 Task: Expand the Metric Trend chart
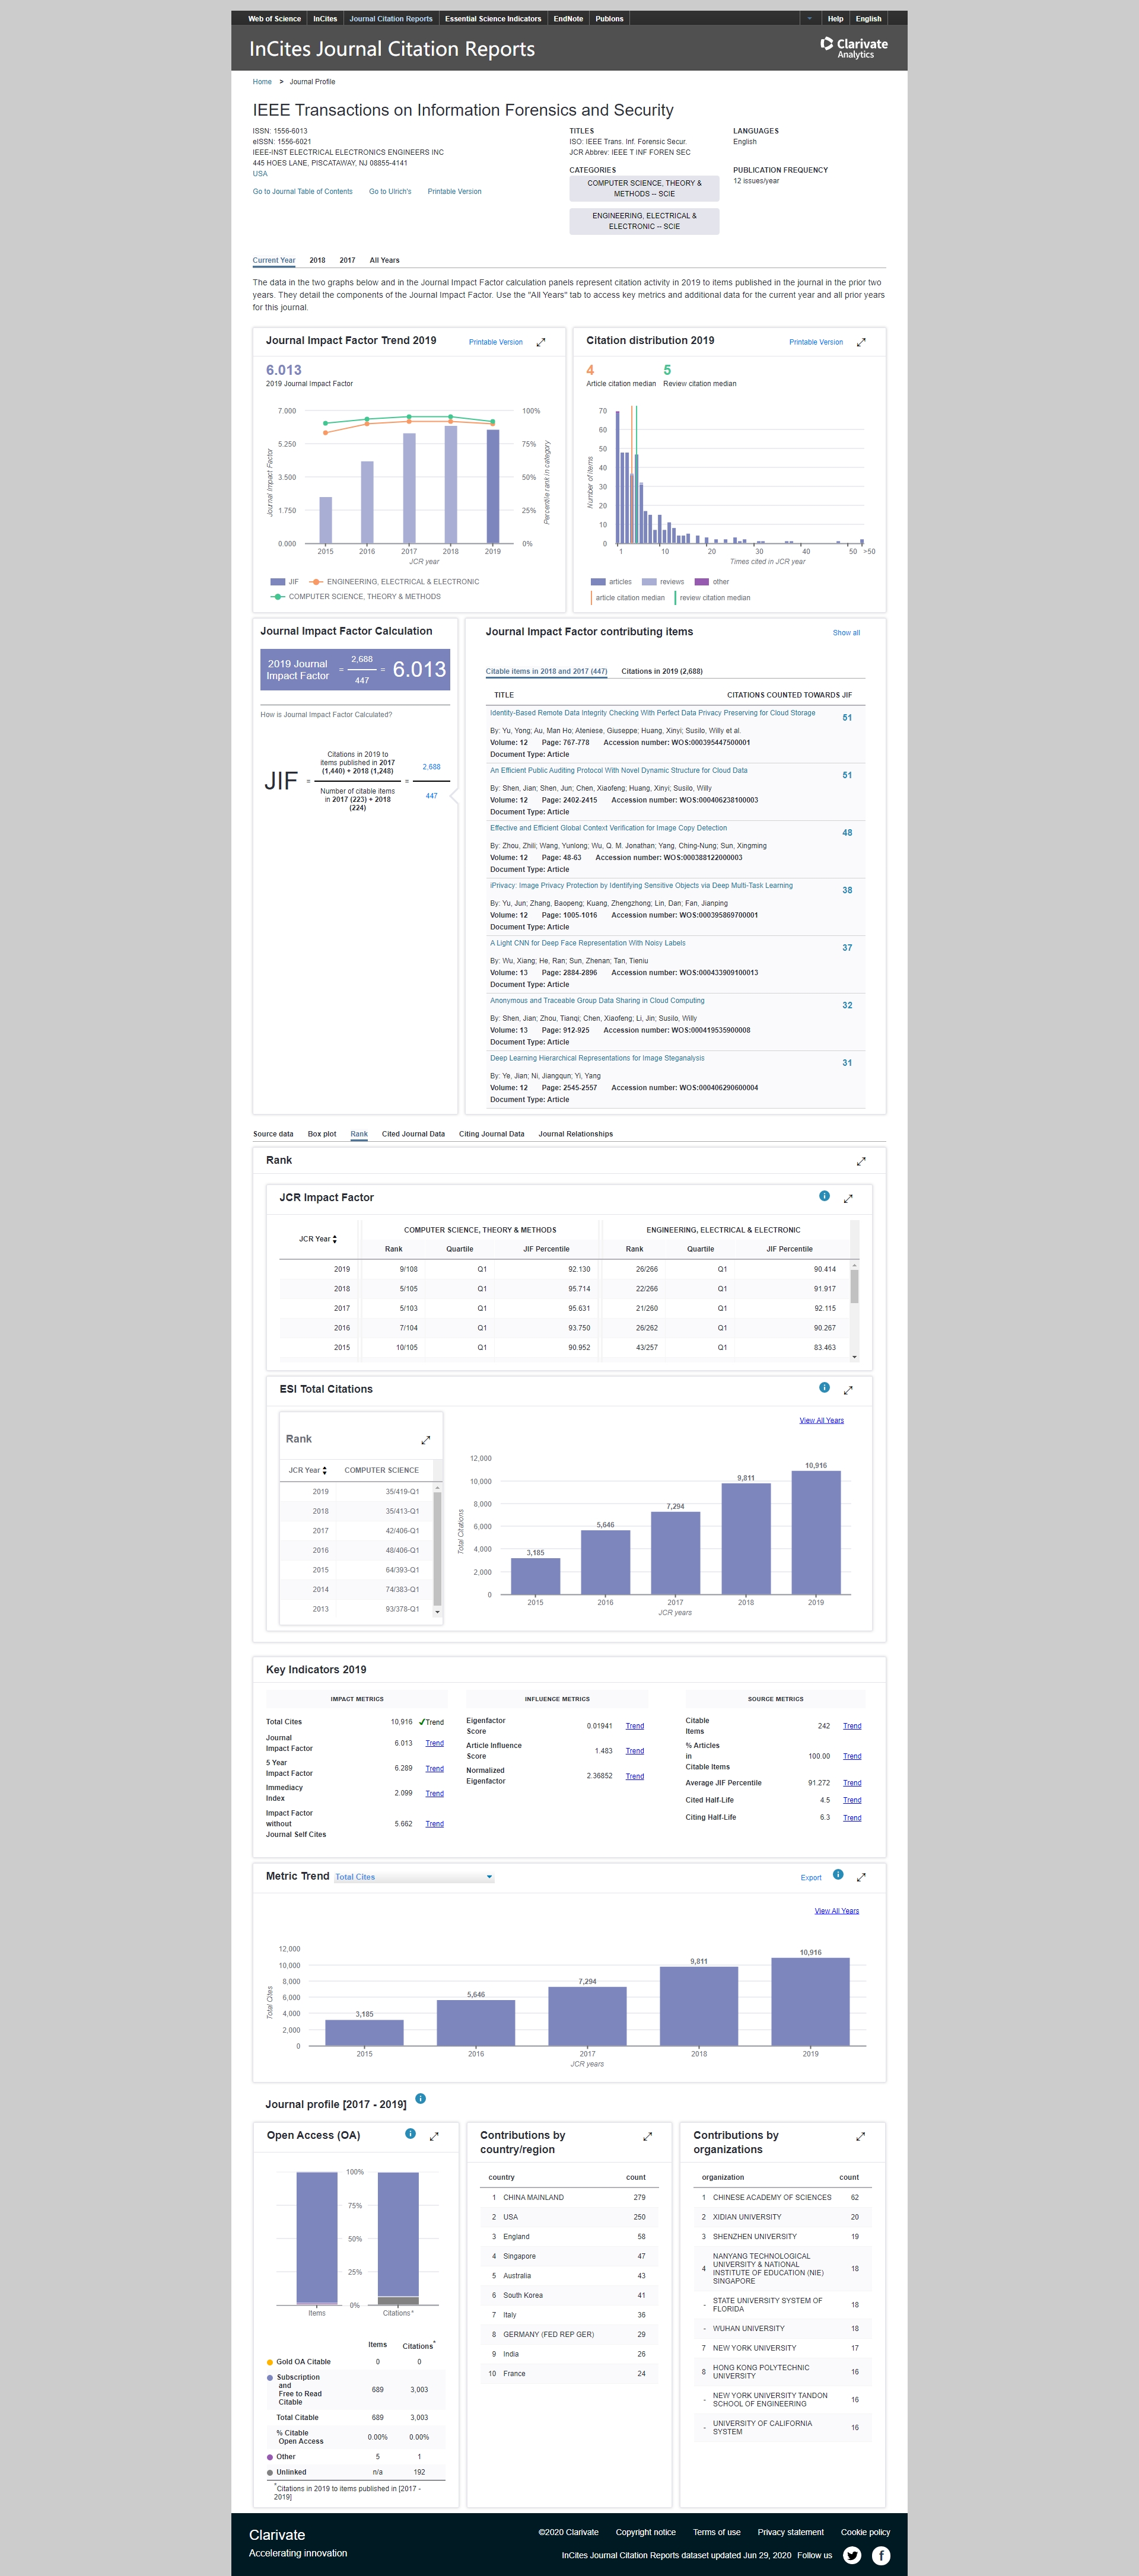pos(861,1877)
